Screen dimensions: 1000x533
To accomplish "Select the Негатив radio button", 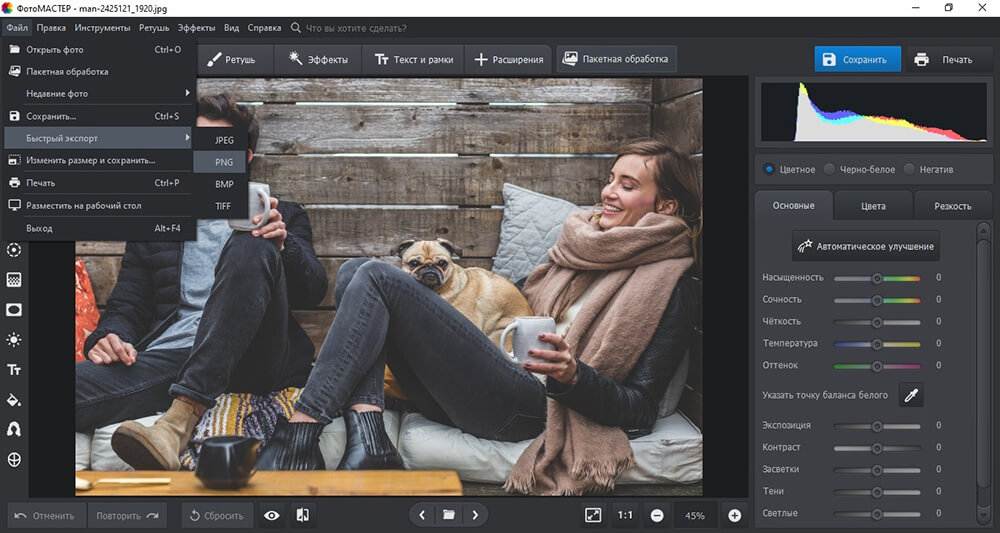I will coord(909,169).
